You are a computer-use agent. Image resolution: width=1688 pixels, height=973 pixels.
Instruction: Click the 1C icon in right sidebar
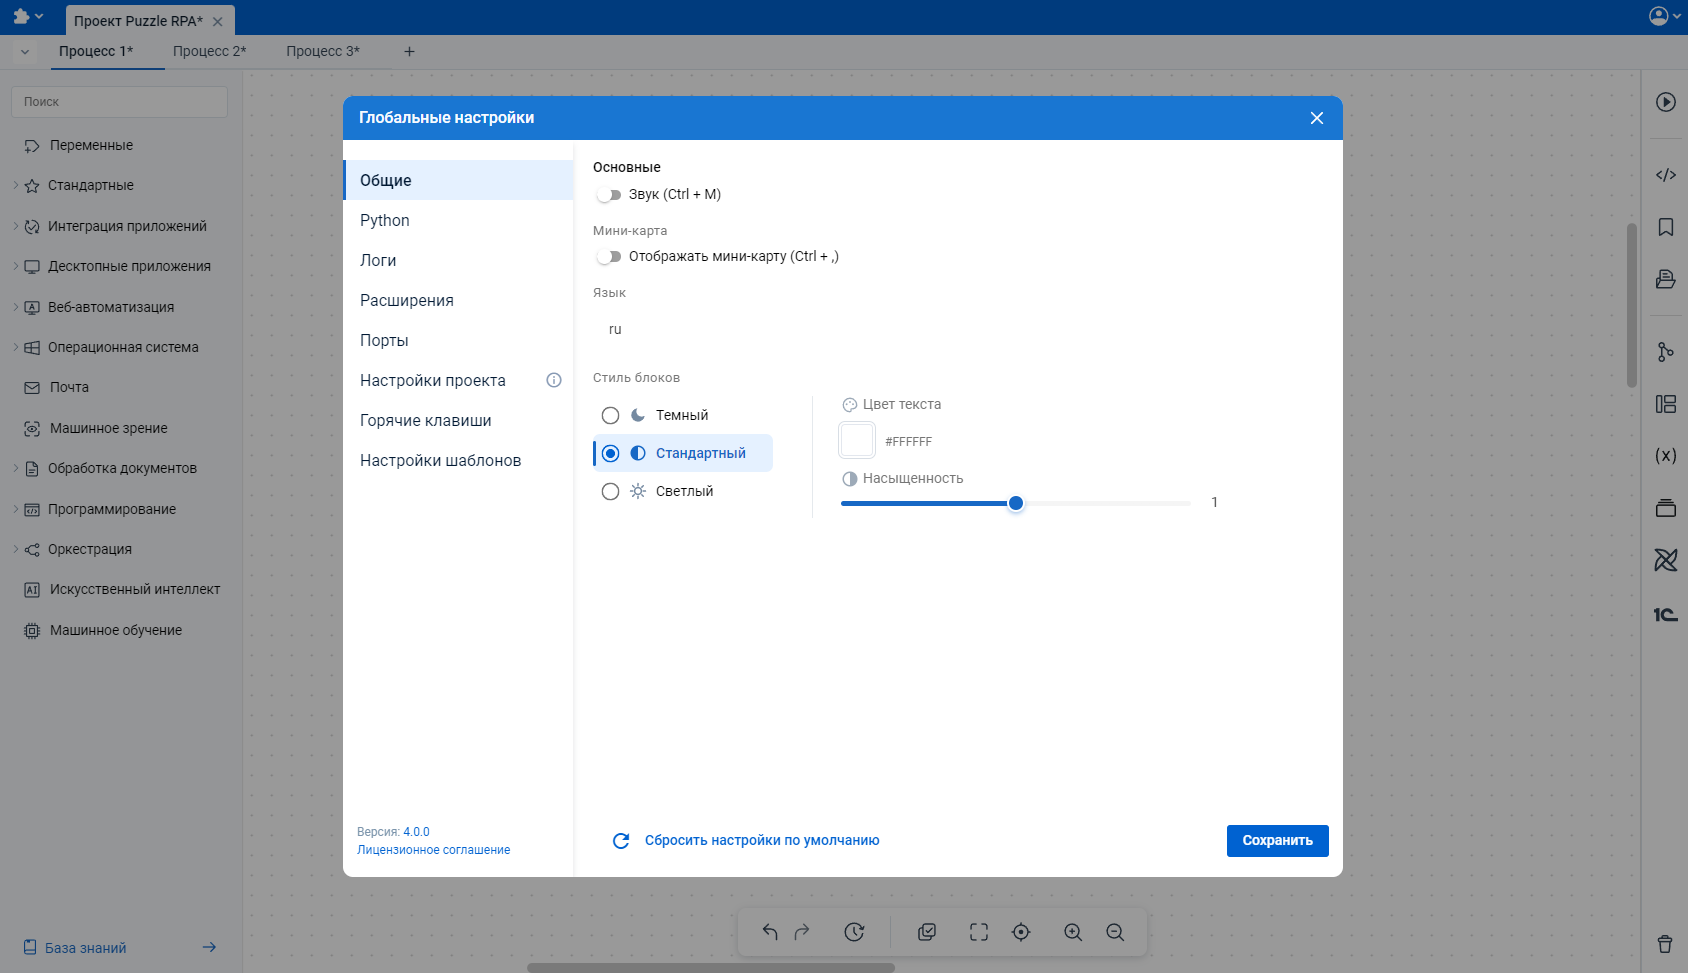[x=1665, y=614]
